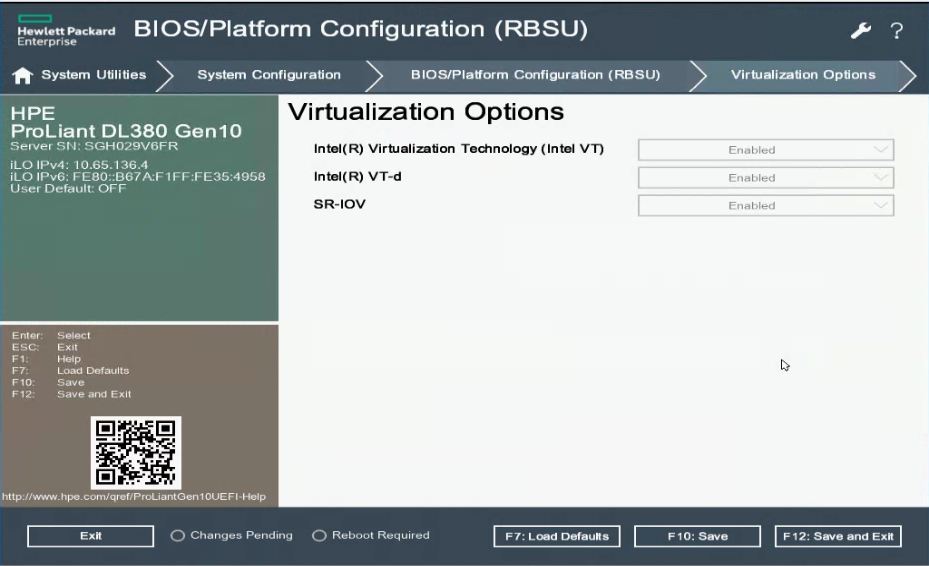929x566 pixels.
Task: Click the User Default: OFF text
Action: (x=68, y=188)
